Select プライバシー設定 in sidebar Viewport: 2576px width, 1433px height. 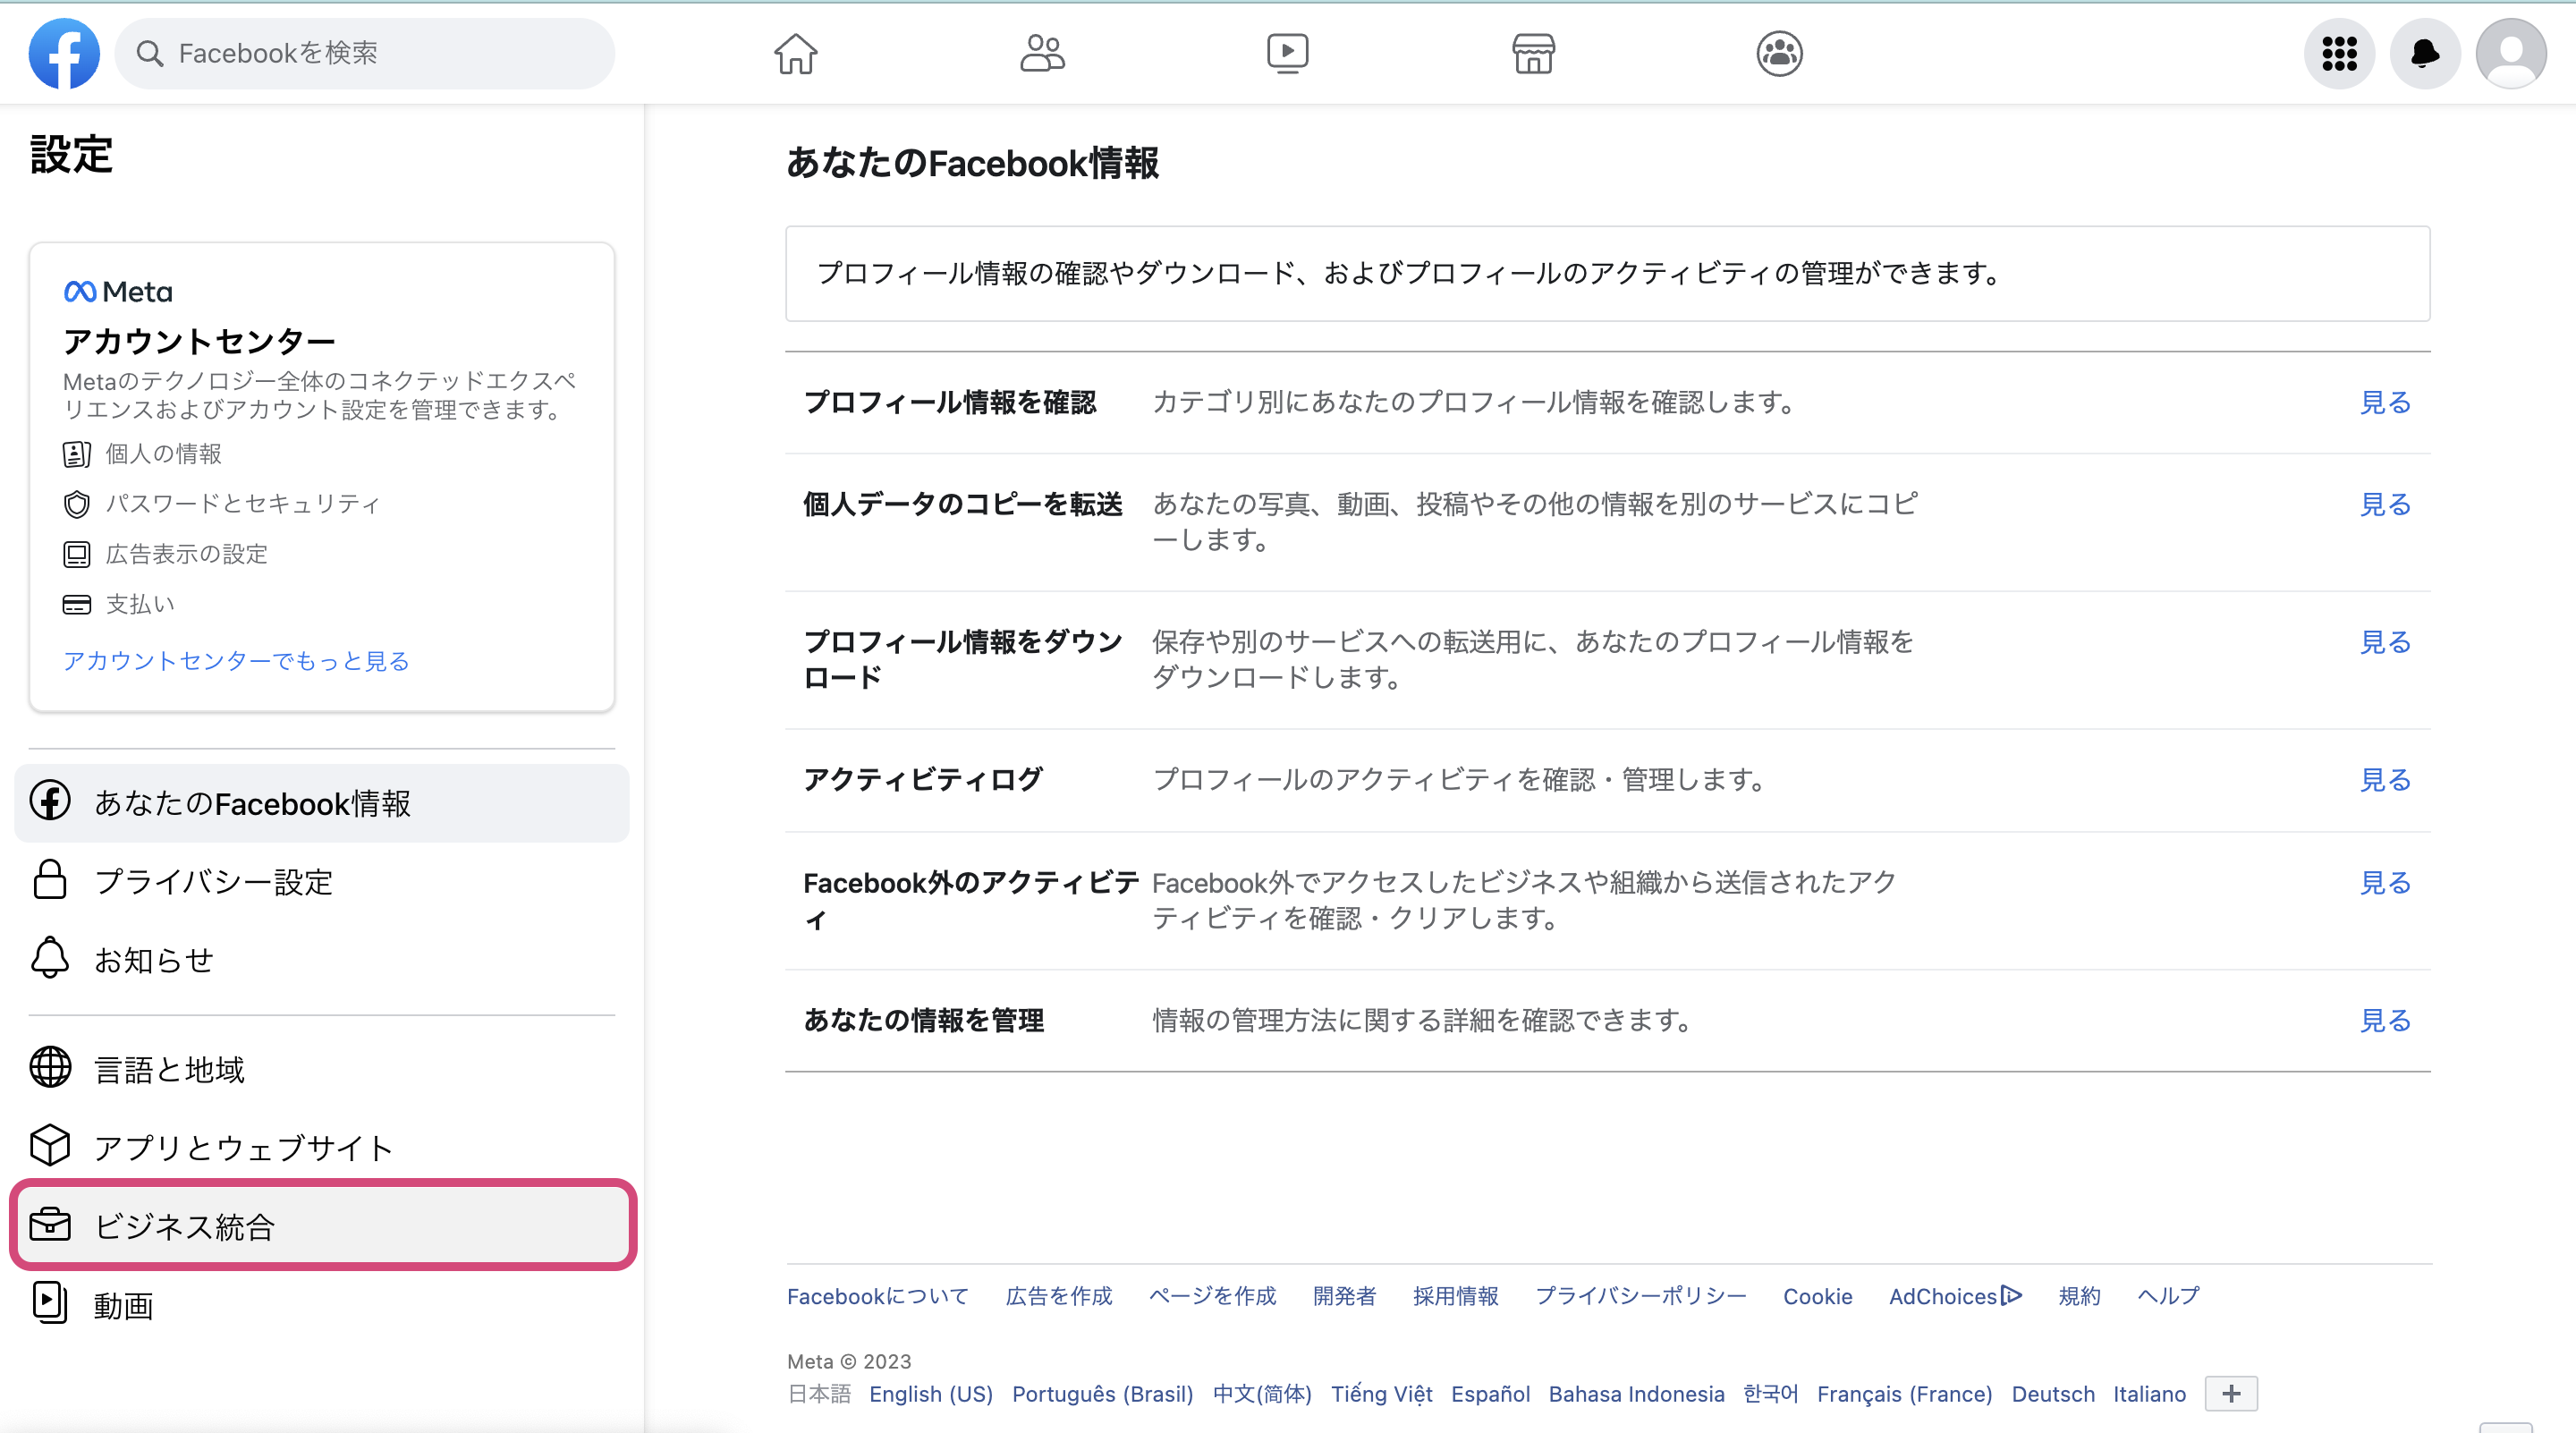[x=322, y=882]
